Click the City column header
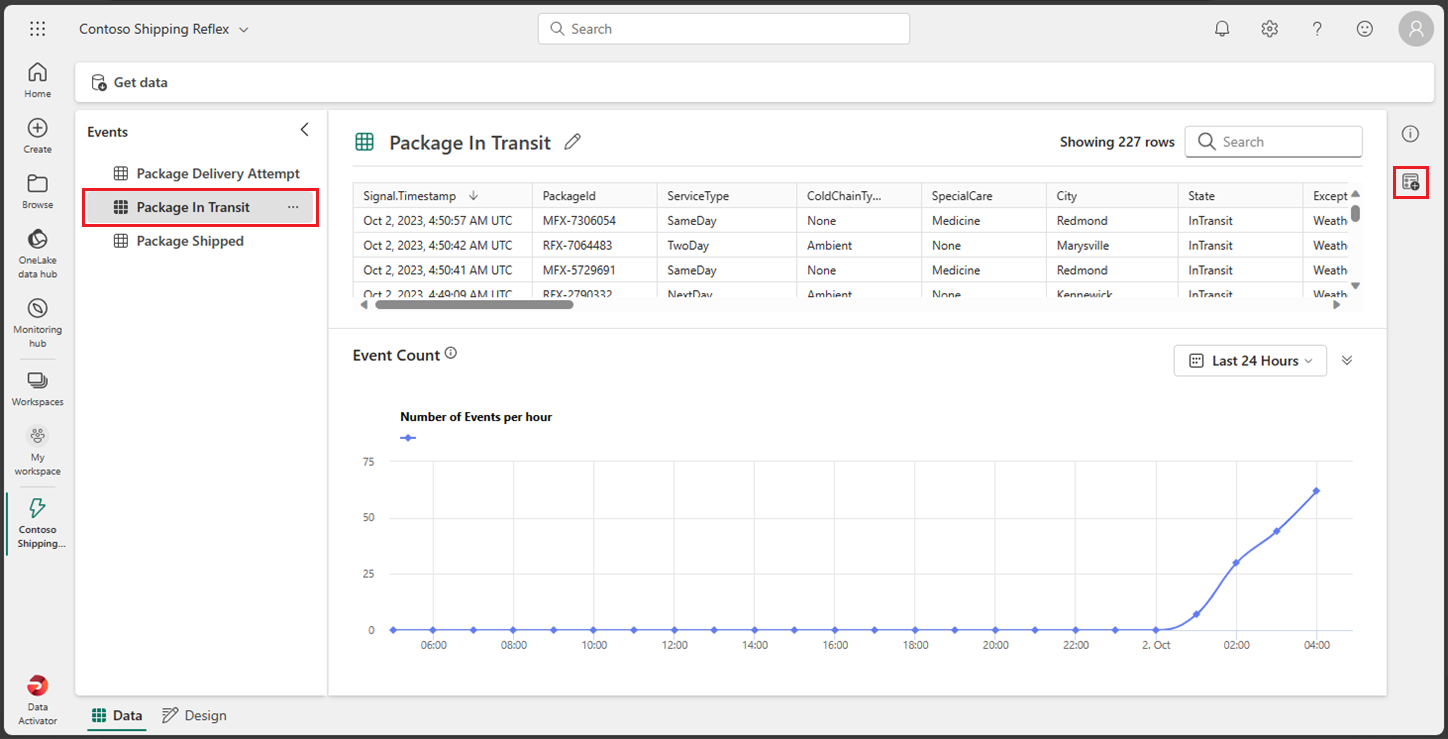1448x739 pixels. pos(1112,196)
